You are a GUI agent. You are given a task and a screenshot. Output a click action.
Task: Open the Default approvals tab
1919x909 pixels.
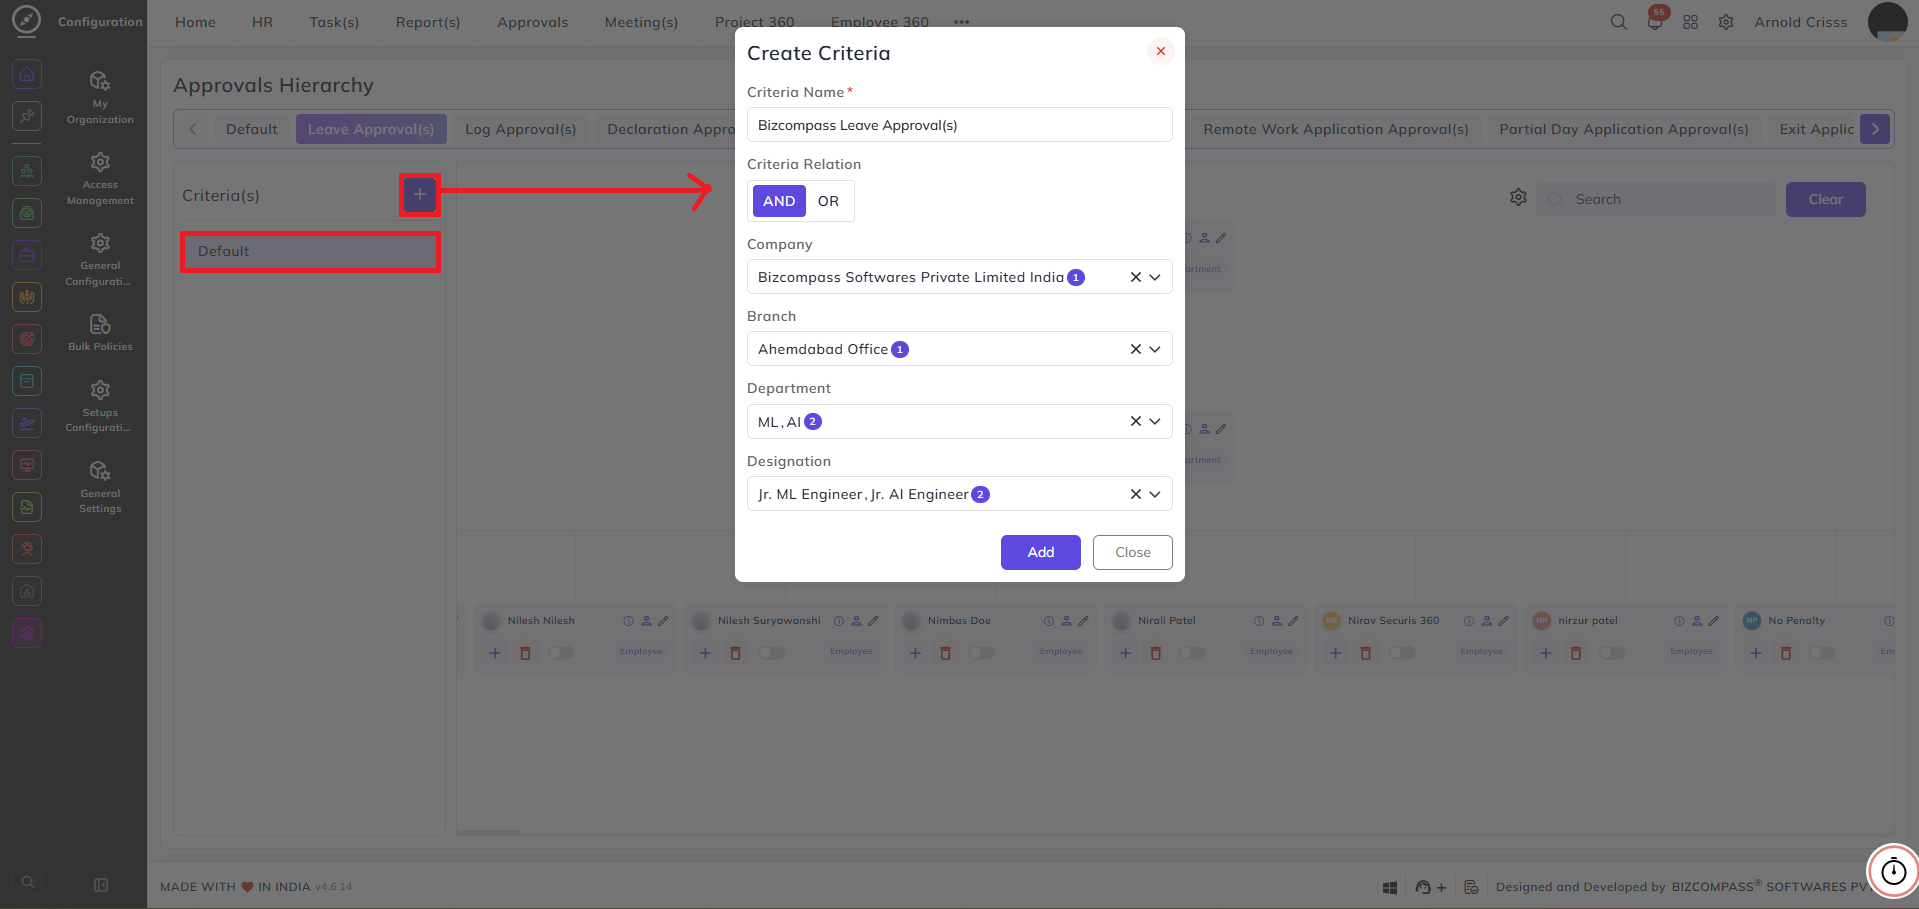(x=251, y=129)
